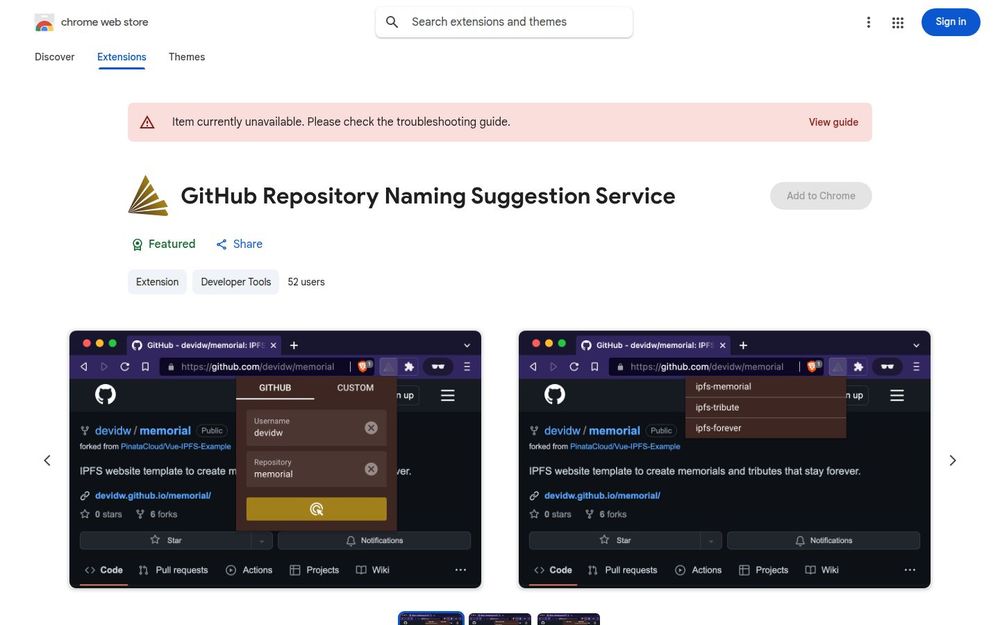Click bookmark icon in second screenshot browser
This screenshot has width=1000, height=625.
(x=594, y=367)
